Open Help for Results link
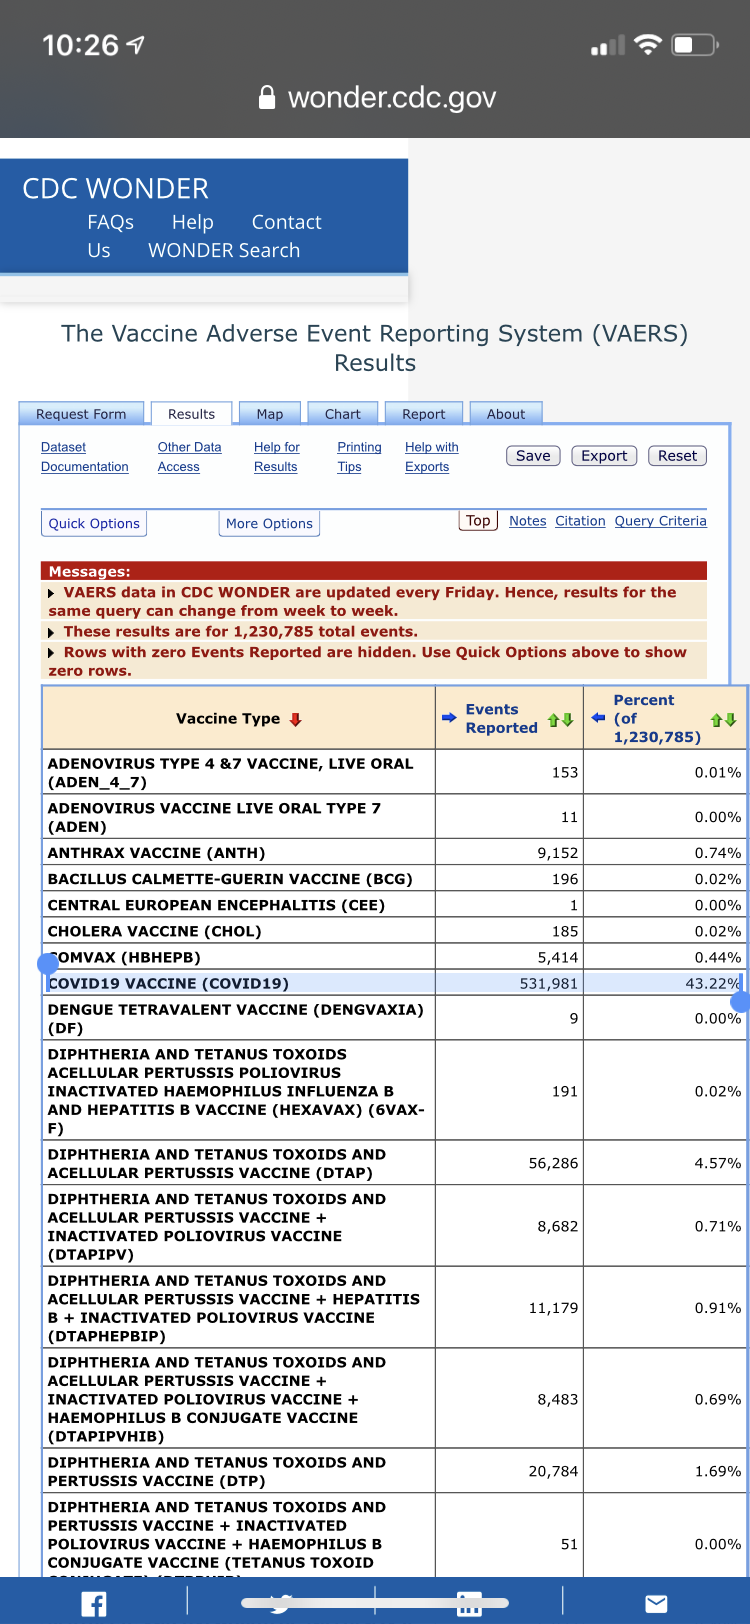Image resolution: width=750 pixels, height=1624 pixels. [x=276, y=457]
